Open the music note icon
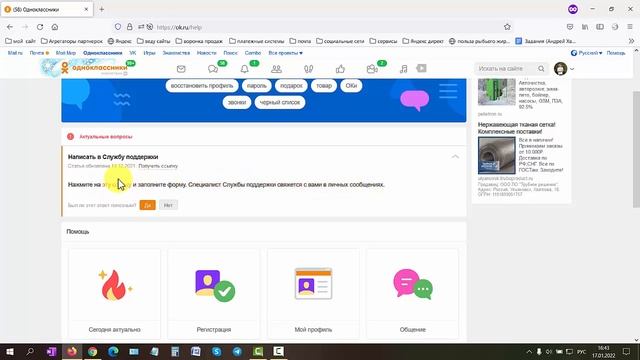 404,69
